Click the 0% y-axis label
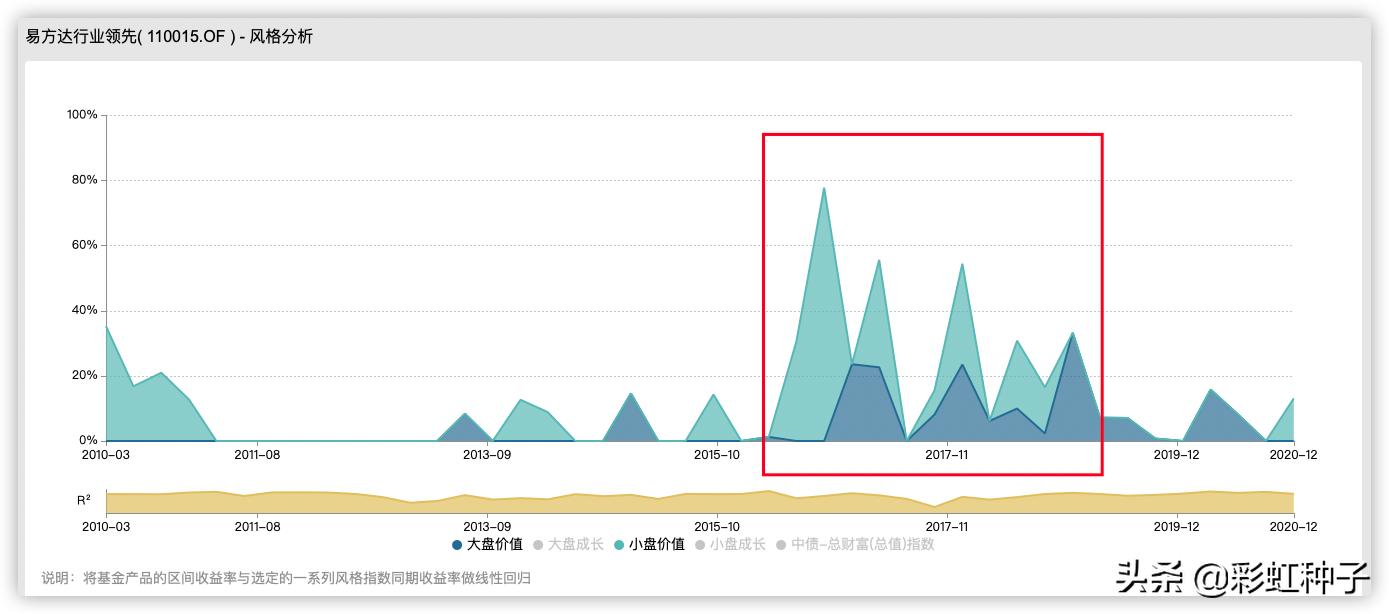 88,441
